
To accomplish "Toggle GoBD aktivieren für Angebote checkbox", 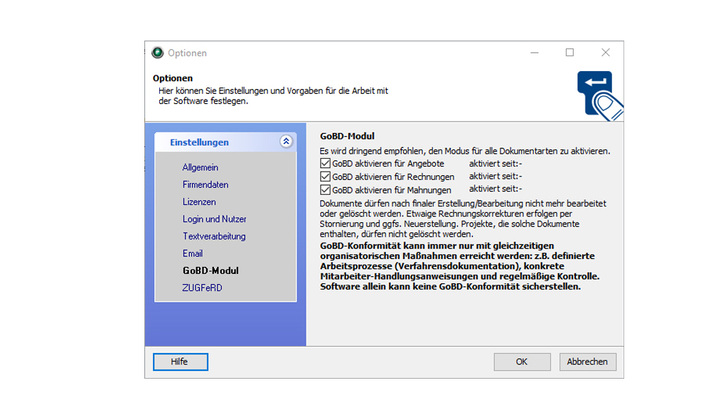I will point(325,163).
